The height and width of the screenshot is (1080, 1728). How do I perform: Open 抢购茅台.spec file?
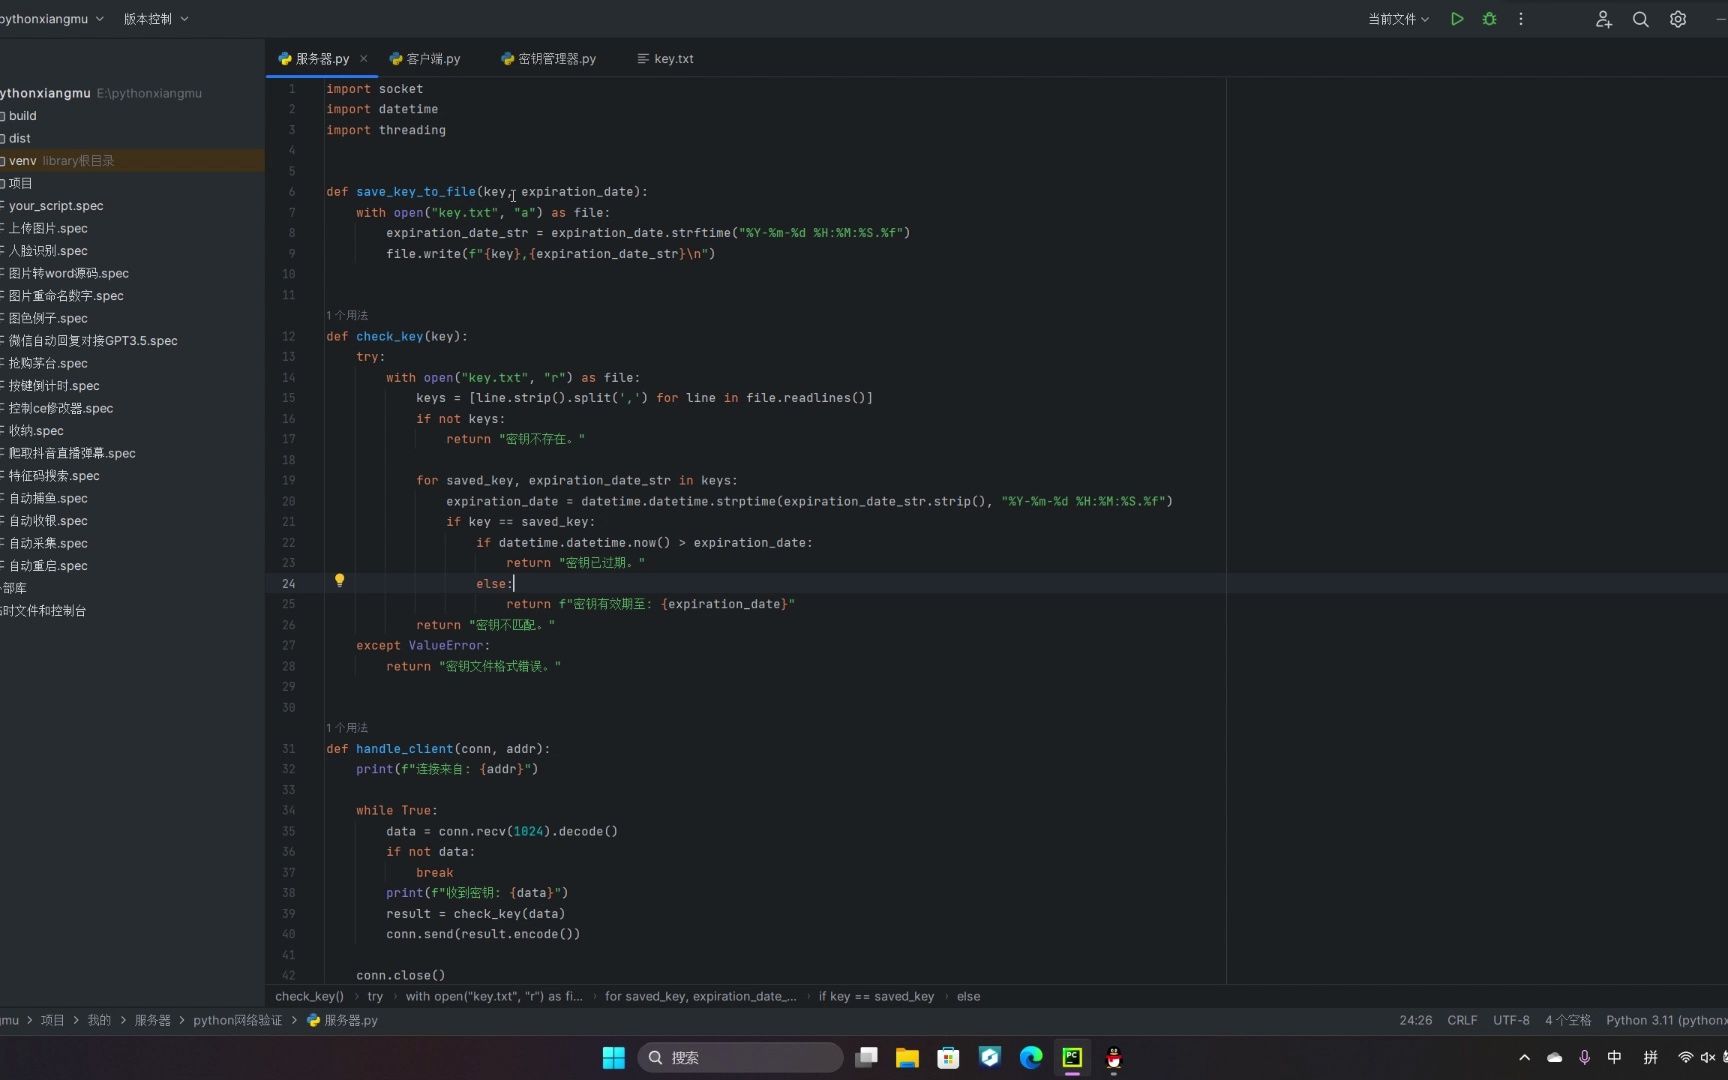click(46, 363)
